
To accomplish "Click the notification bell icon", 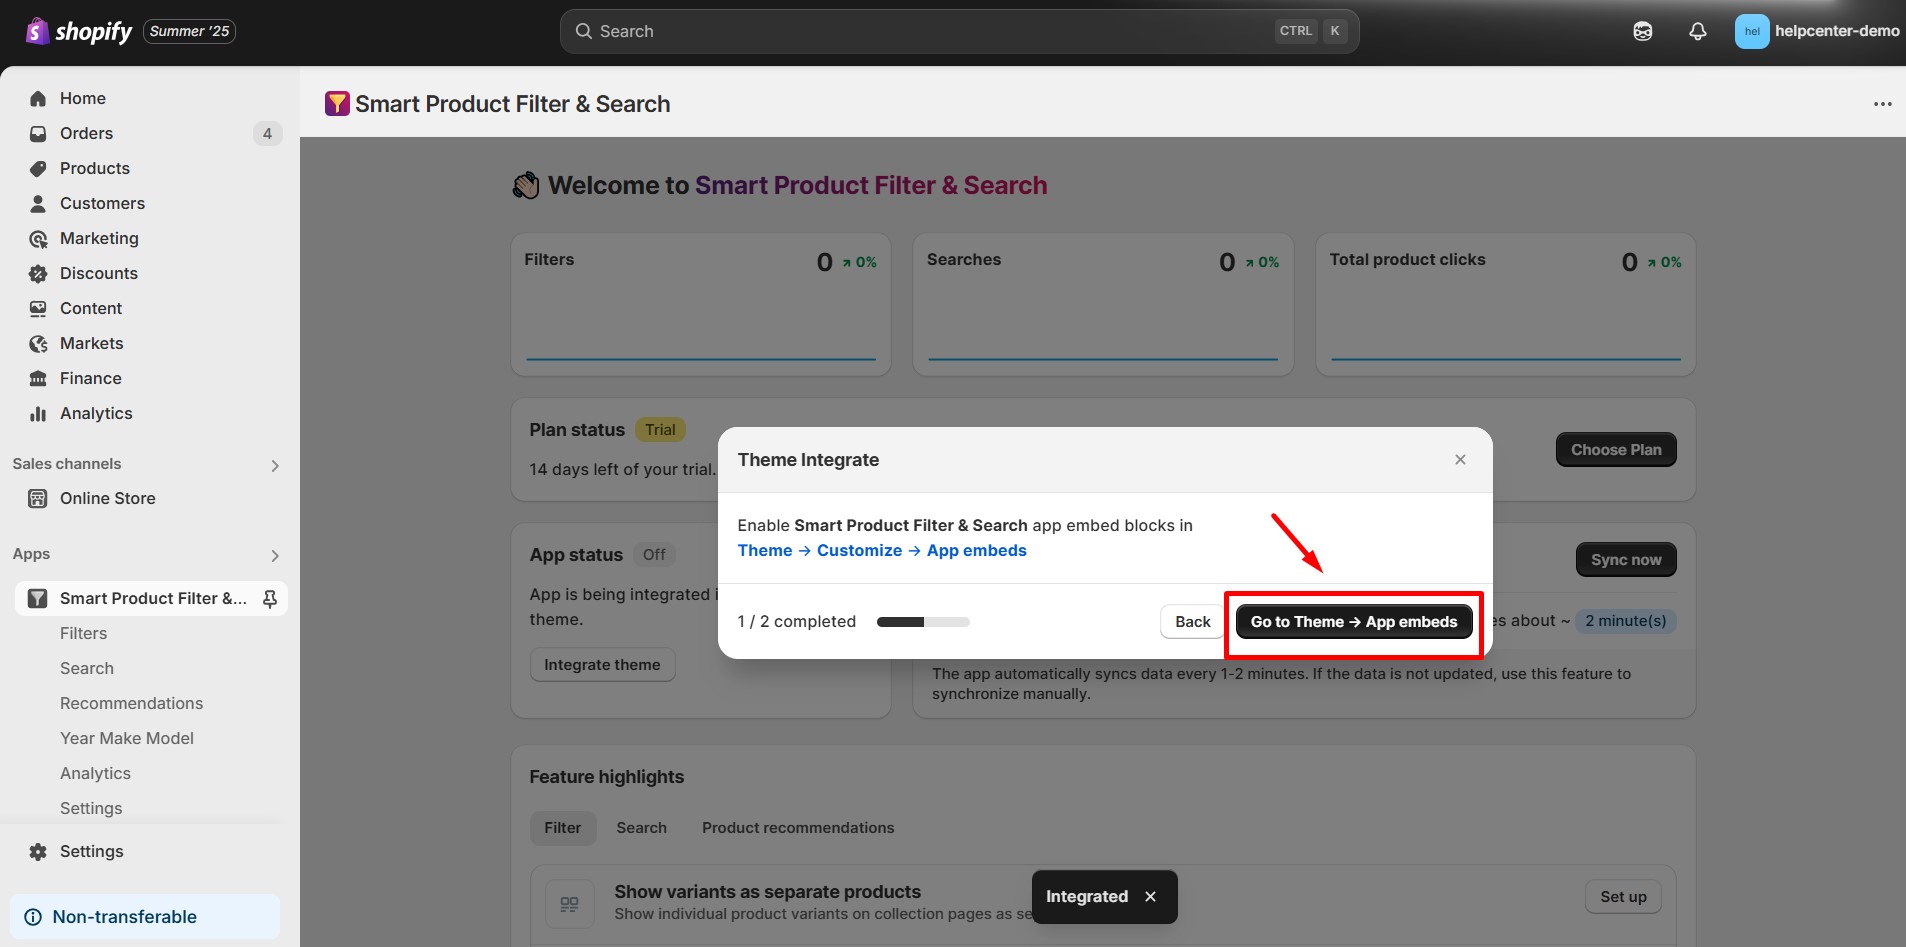I will pyautogui.click(x=1697, y=31).
